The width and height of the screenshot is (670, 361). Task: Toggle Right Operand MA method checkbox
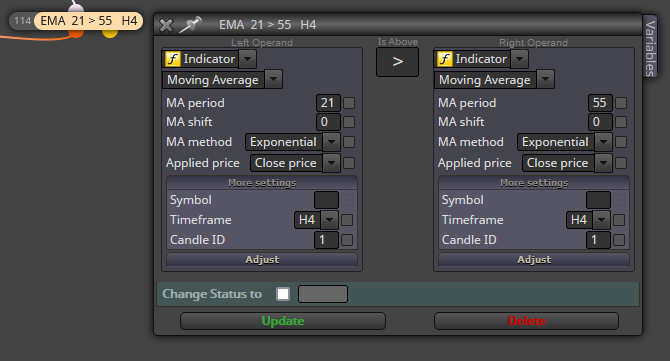tap(621, 142)
